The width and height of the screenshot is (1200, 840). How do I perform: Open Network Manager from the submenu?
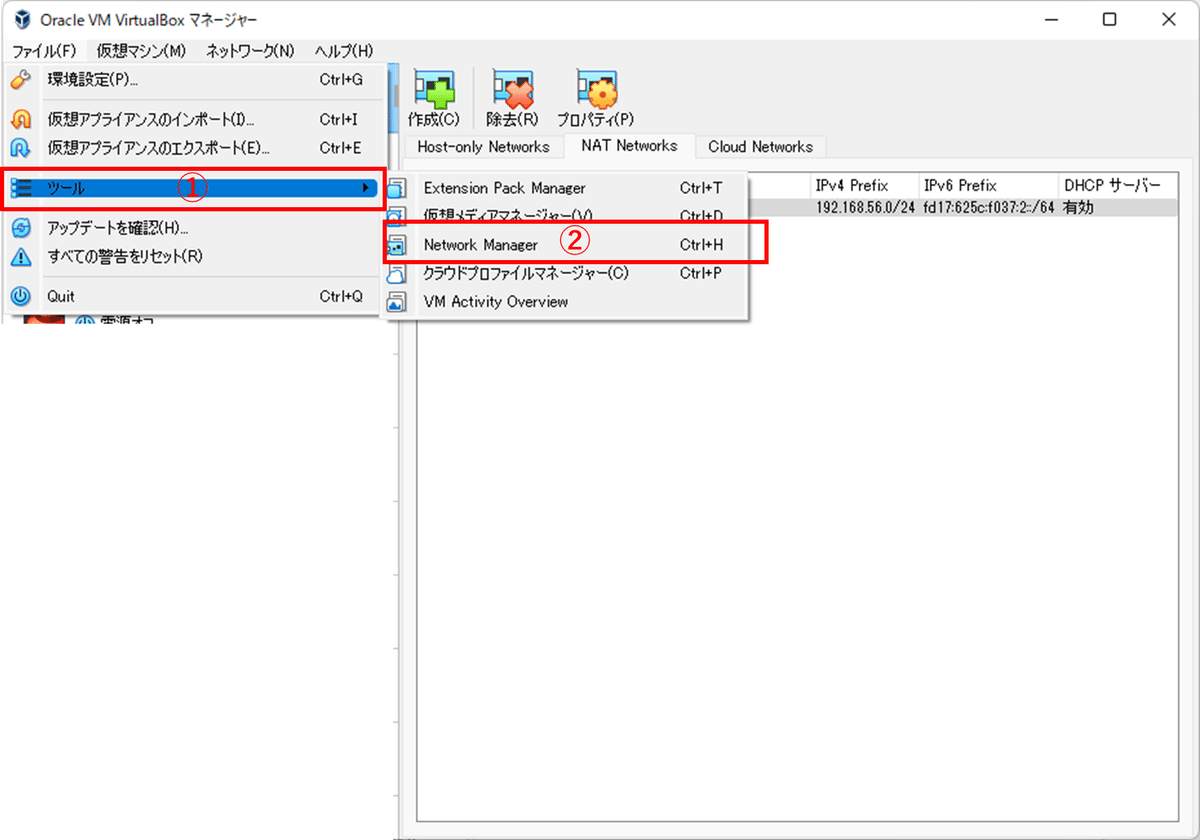coord(566,244)
